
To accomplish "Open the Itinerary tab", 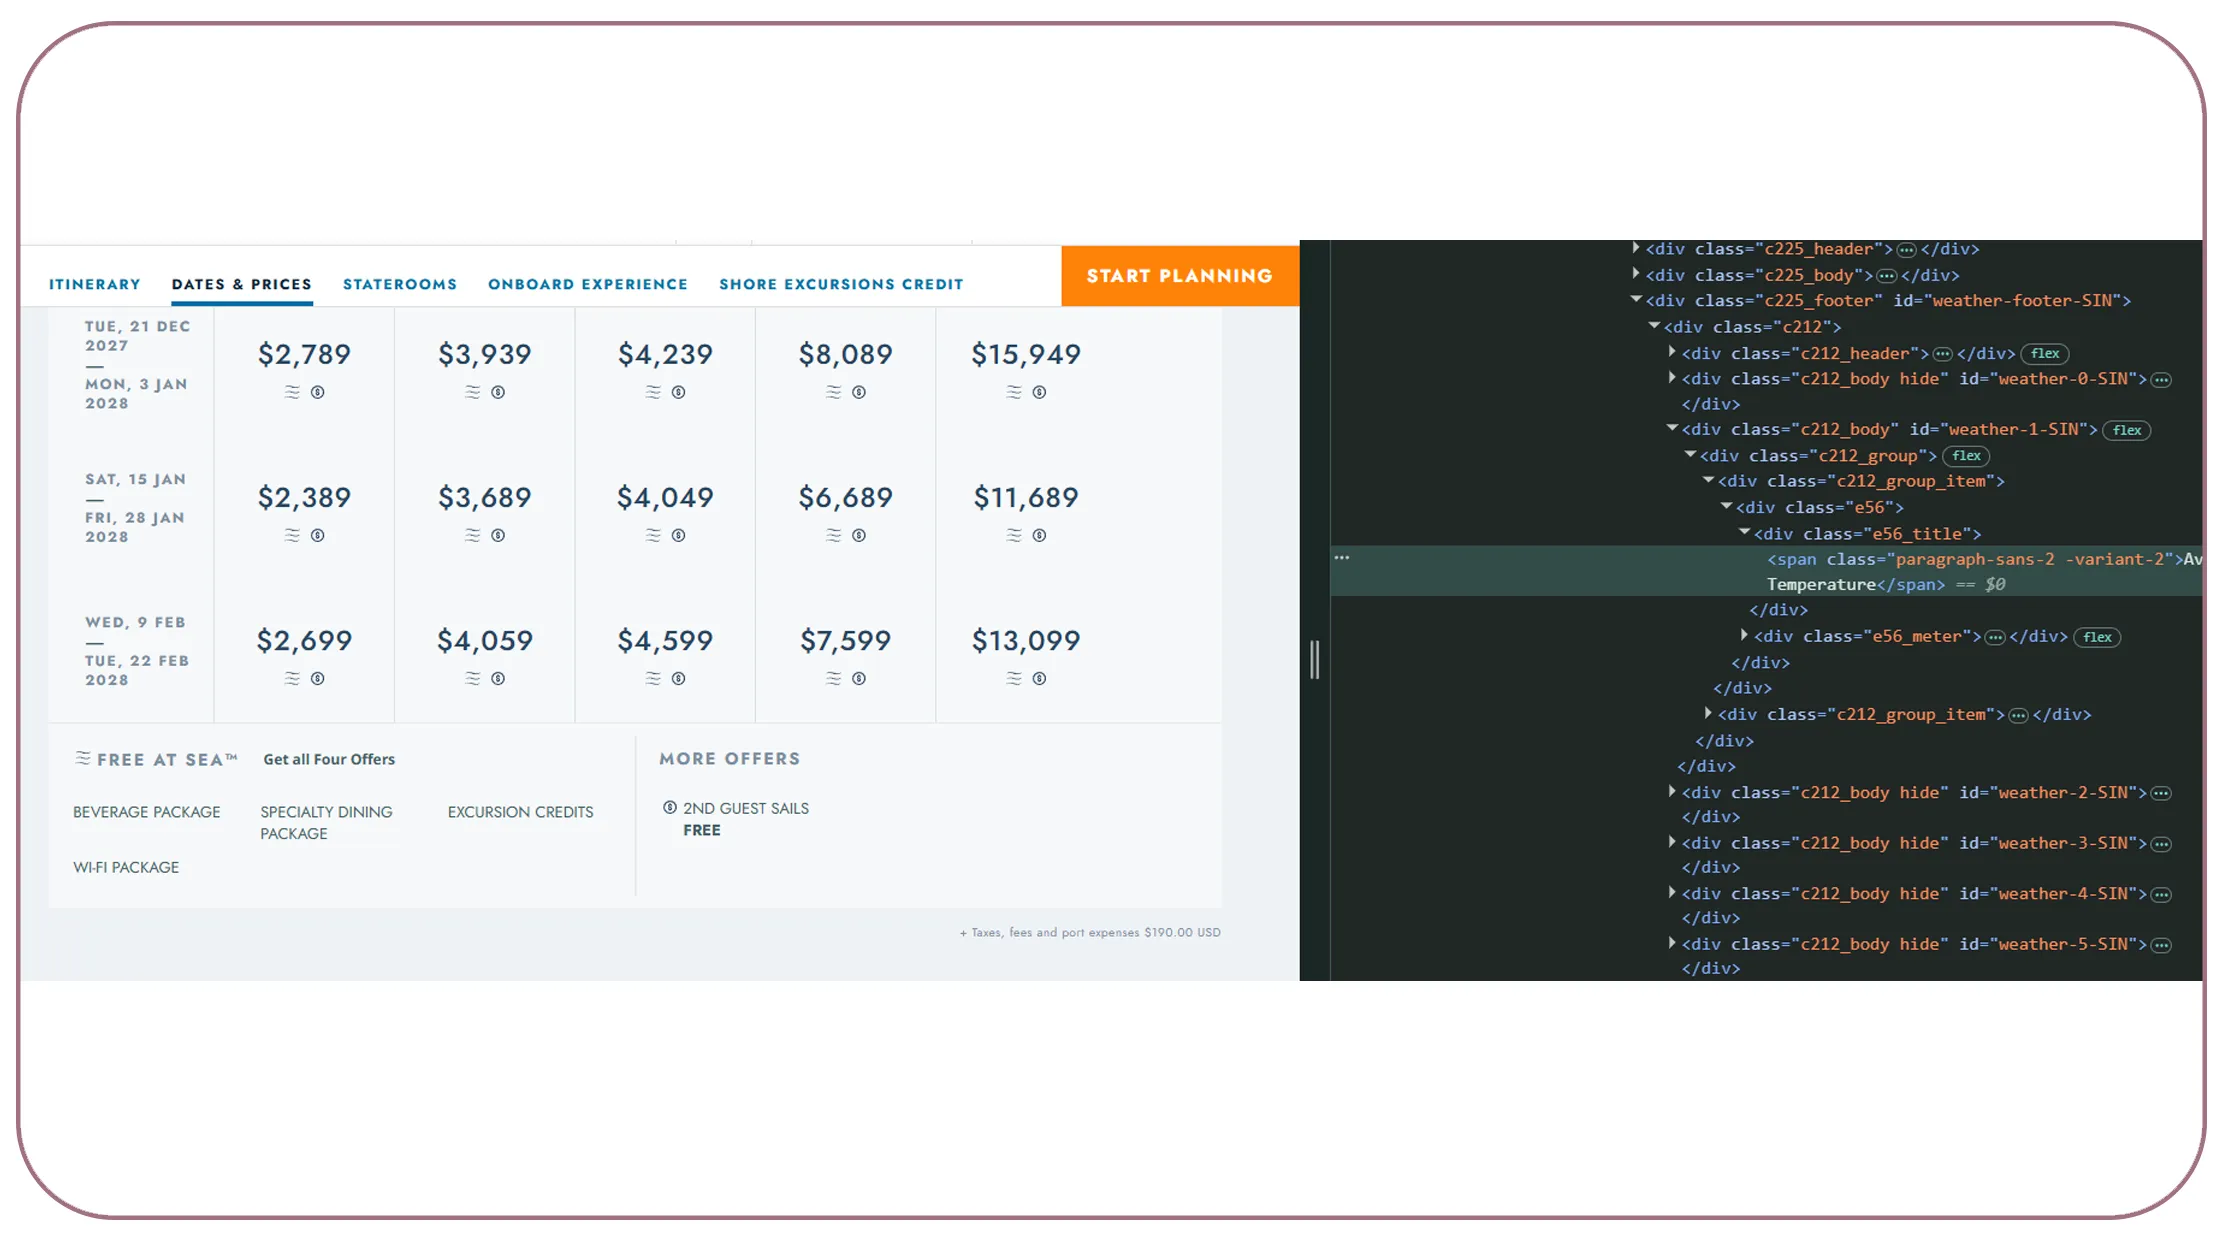I will 95,284.
